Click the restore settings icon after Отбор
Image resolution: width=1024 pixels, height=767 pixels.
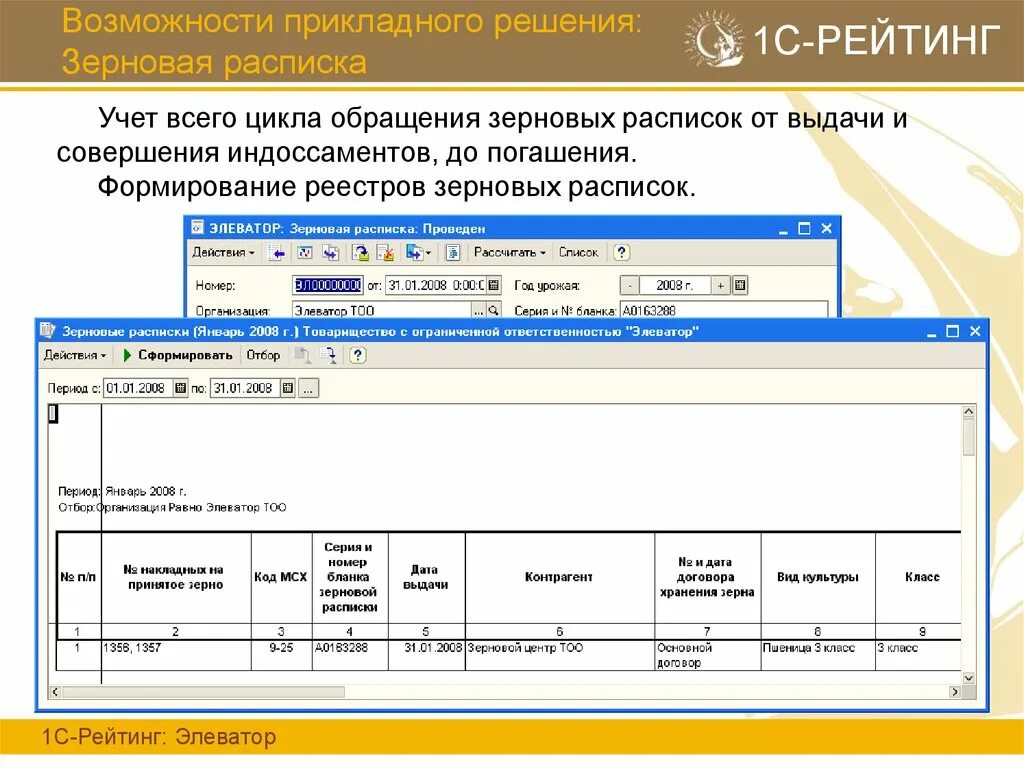(x=302, y=355)
